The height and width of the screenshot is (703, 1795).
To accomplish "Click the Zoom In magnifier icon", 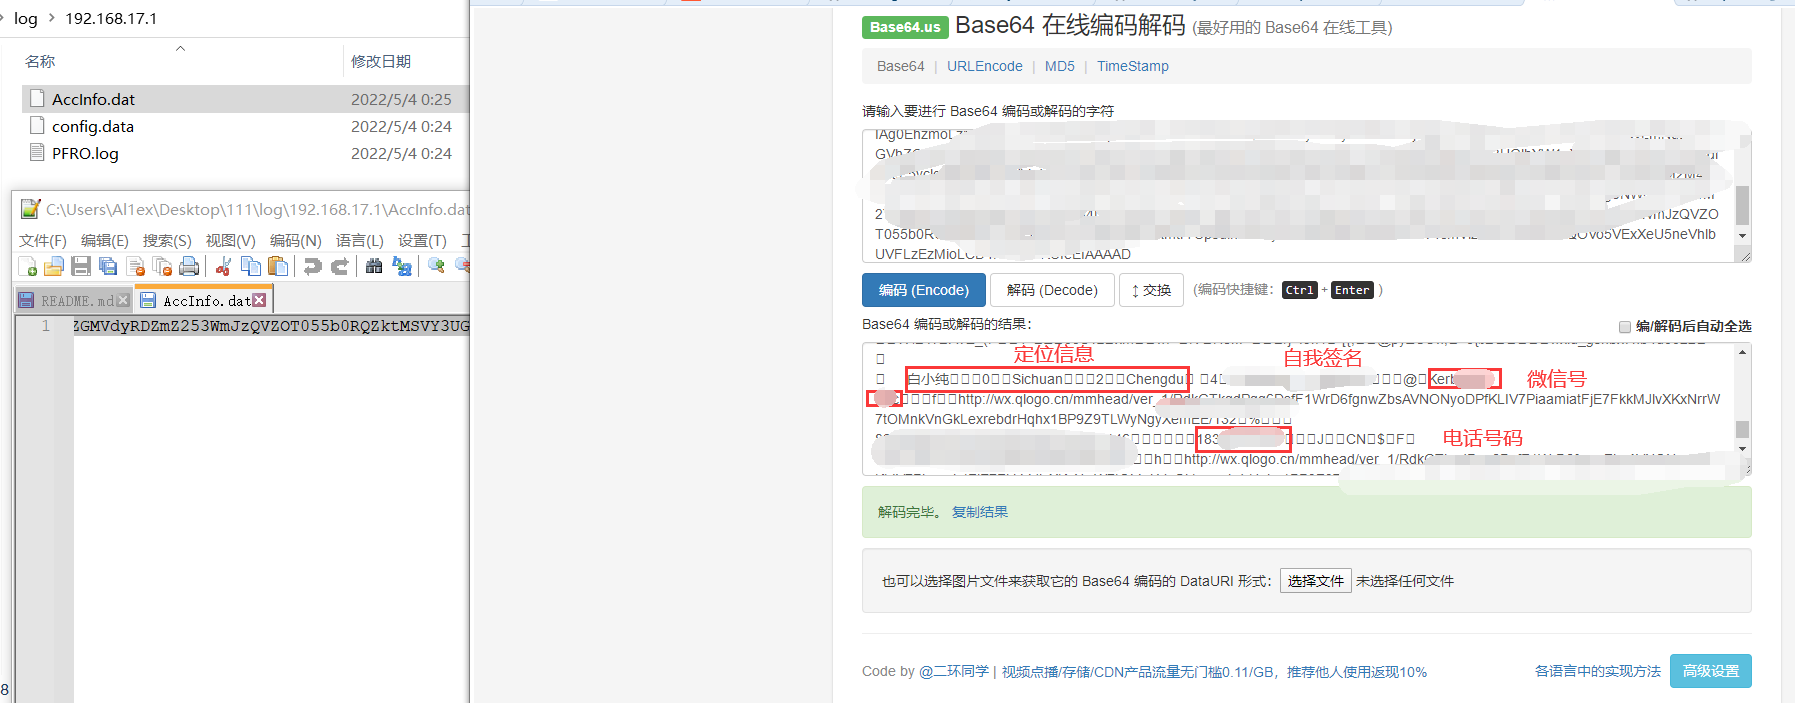I will click(436, 266).
